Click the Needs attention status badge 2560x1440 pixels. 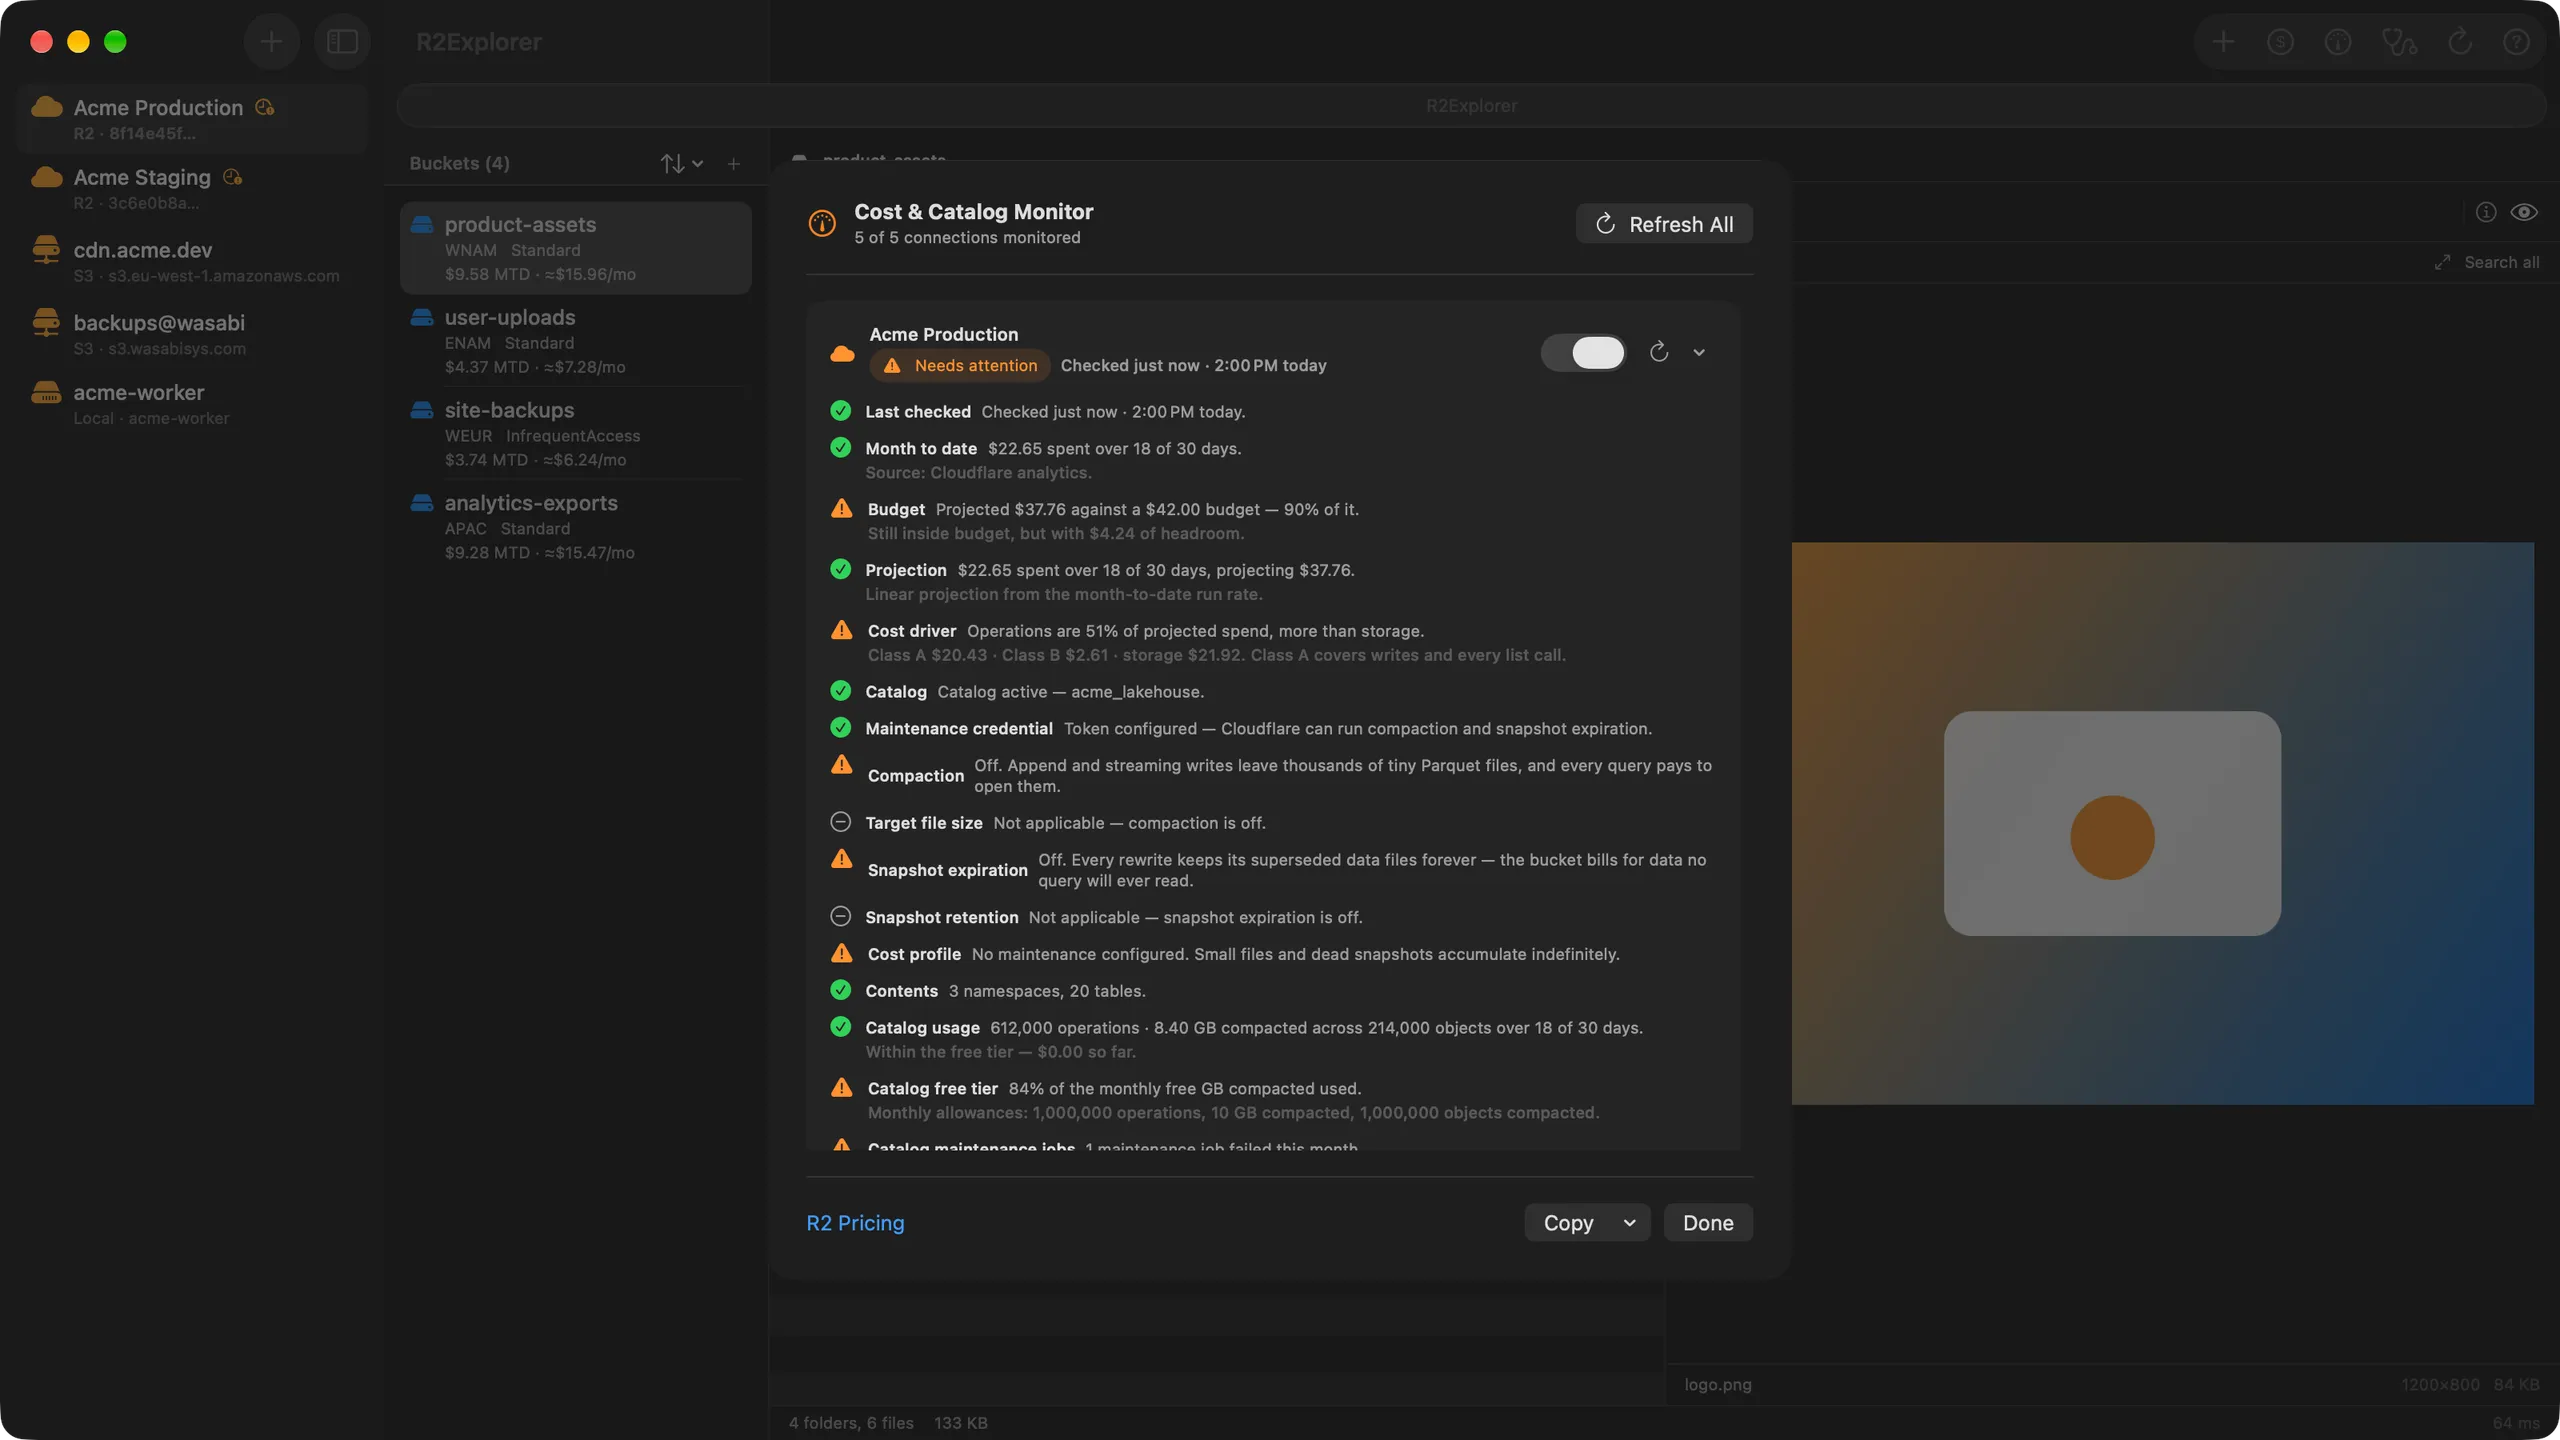pyautogui.click(x=960, y=366)
